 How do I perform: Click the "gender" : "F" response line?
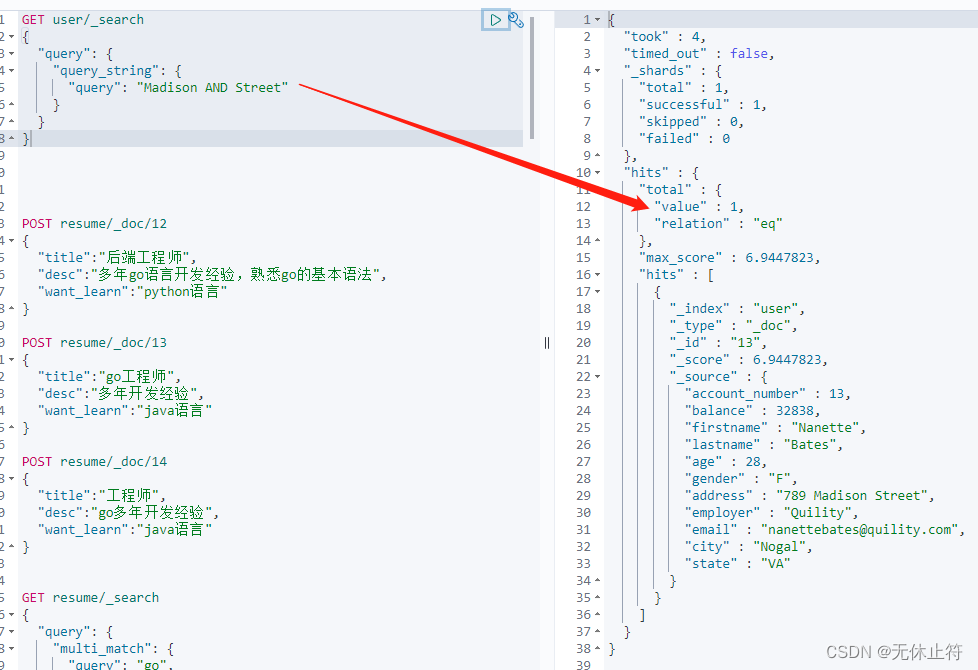click(741, 479)
